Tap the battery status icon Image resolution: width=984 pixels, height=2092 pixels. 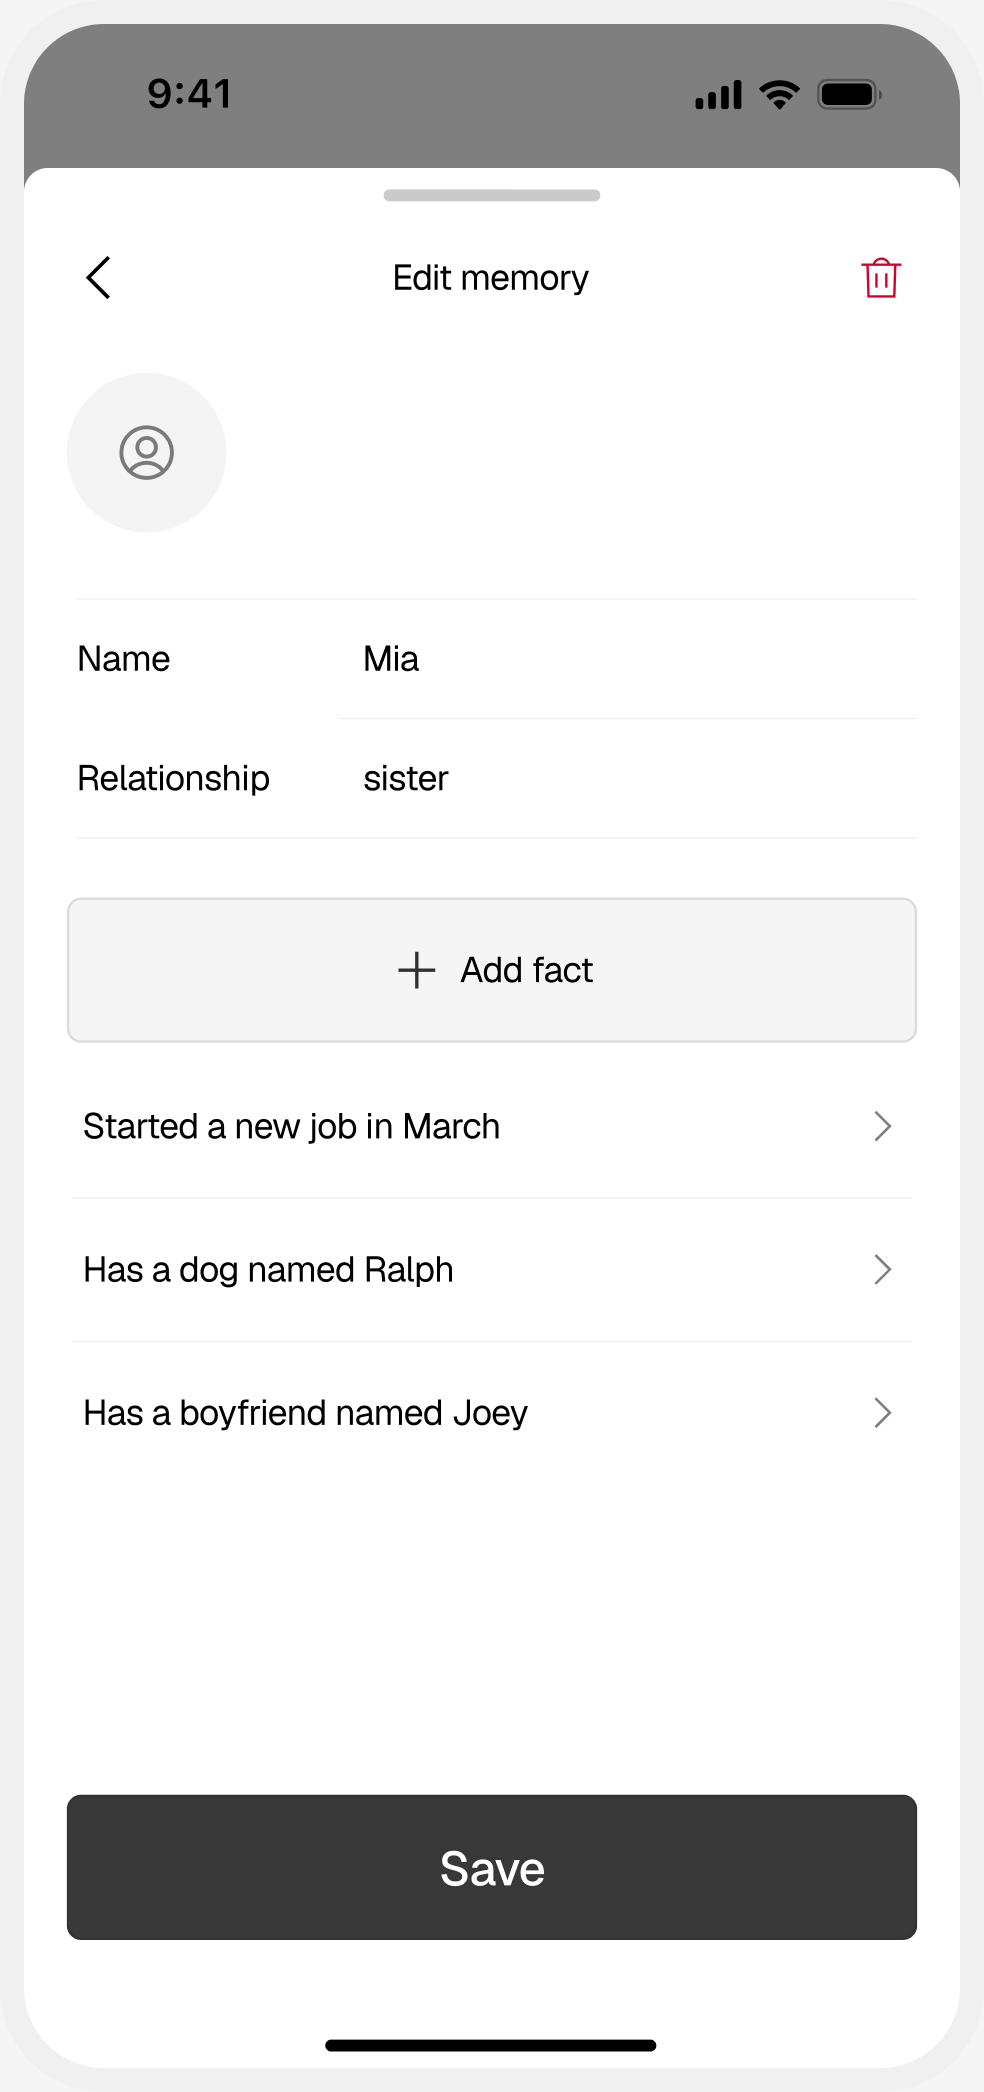coord(849,95)
